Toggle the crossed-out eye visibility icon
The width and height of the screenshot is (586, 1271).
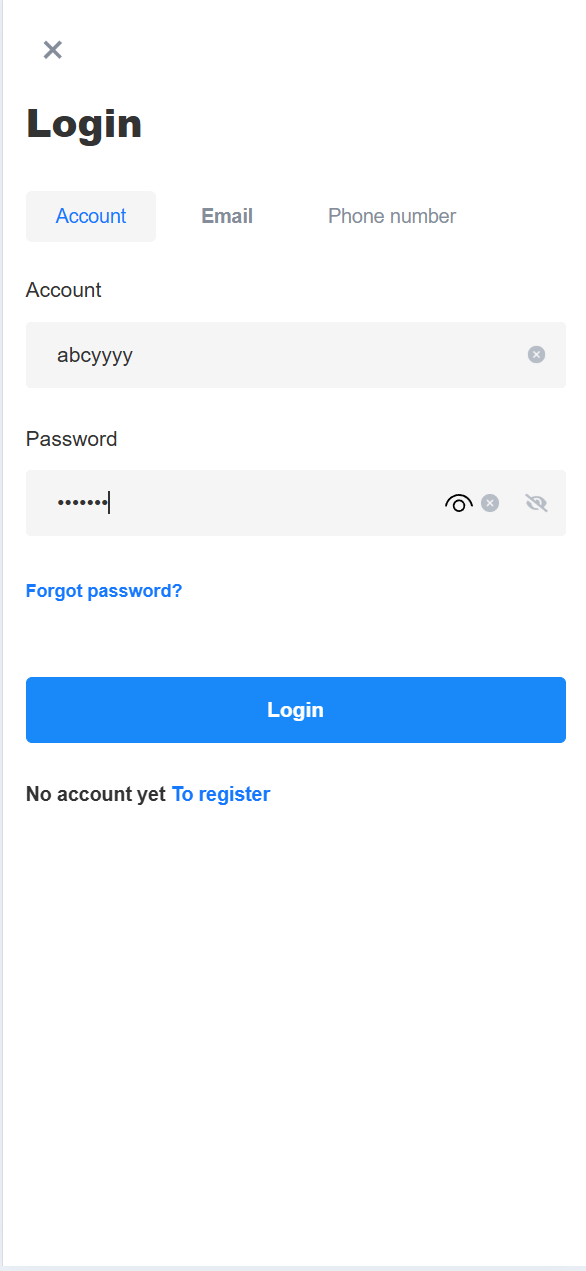click(x=537, y=503)
